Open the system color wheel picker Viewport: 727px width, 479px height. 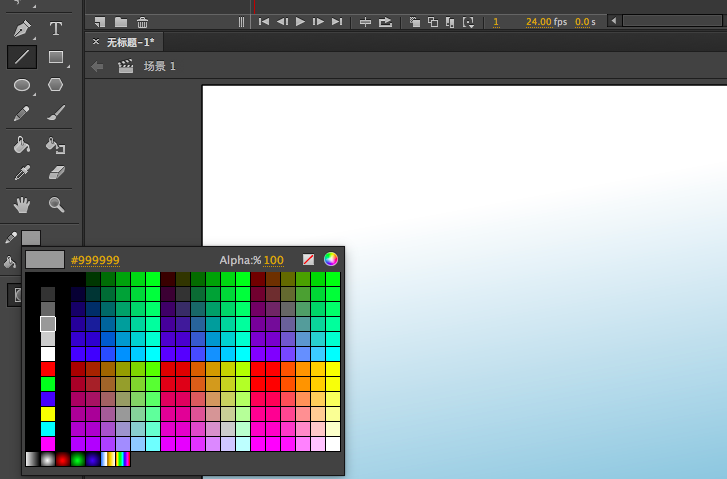click(x=331, y=259)
